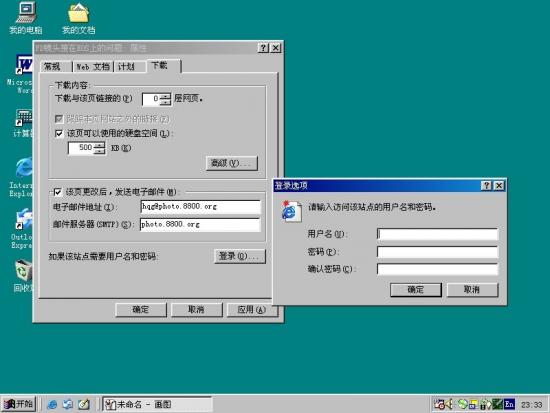Select the 下载 (Download) tab
This screenshot has width=550, height=413.
point(164,66)
